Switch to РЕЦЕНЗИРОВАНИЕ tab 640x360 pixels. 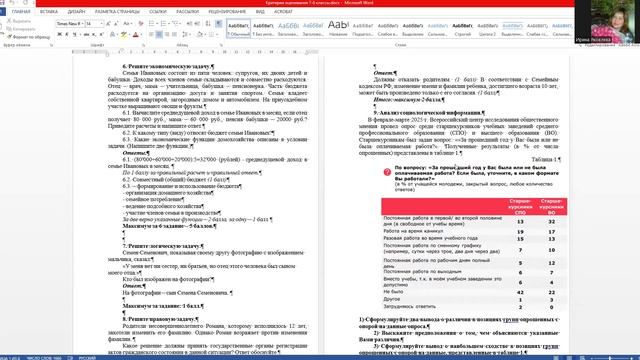227,11
